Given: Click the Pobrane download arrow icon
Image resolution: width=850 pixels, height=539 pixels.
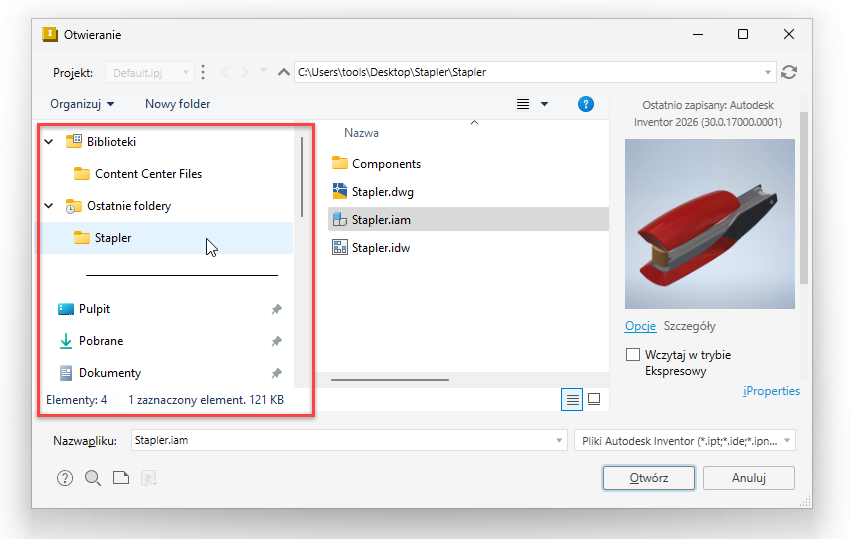Looking at the screenshot, I should (66, 341).
